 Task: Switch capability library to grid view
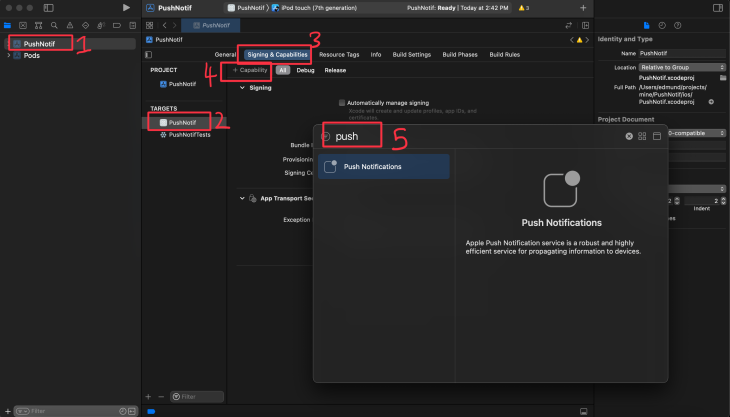point(642,136)
